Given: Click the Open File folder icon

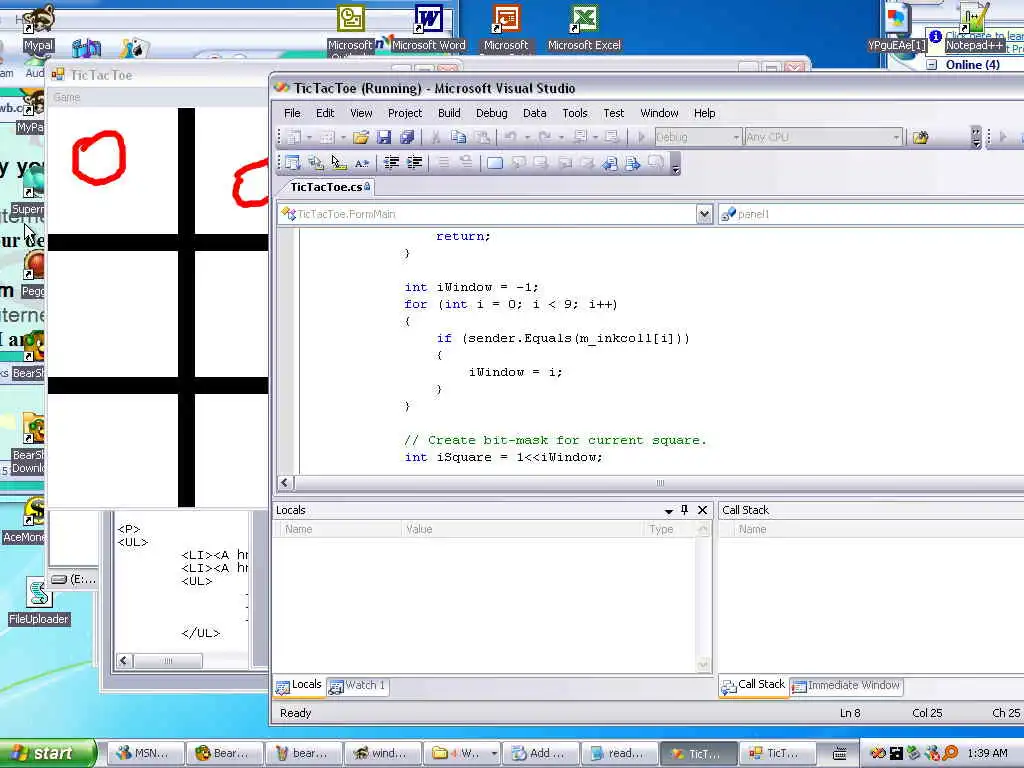Looking at the screenshot, I should (360, 137).
